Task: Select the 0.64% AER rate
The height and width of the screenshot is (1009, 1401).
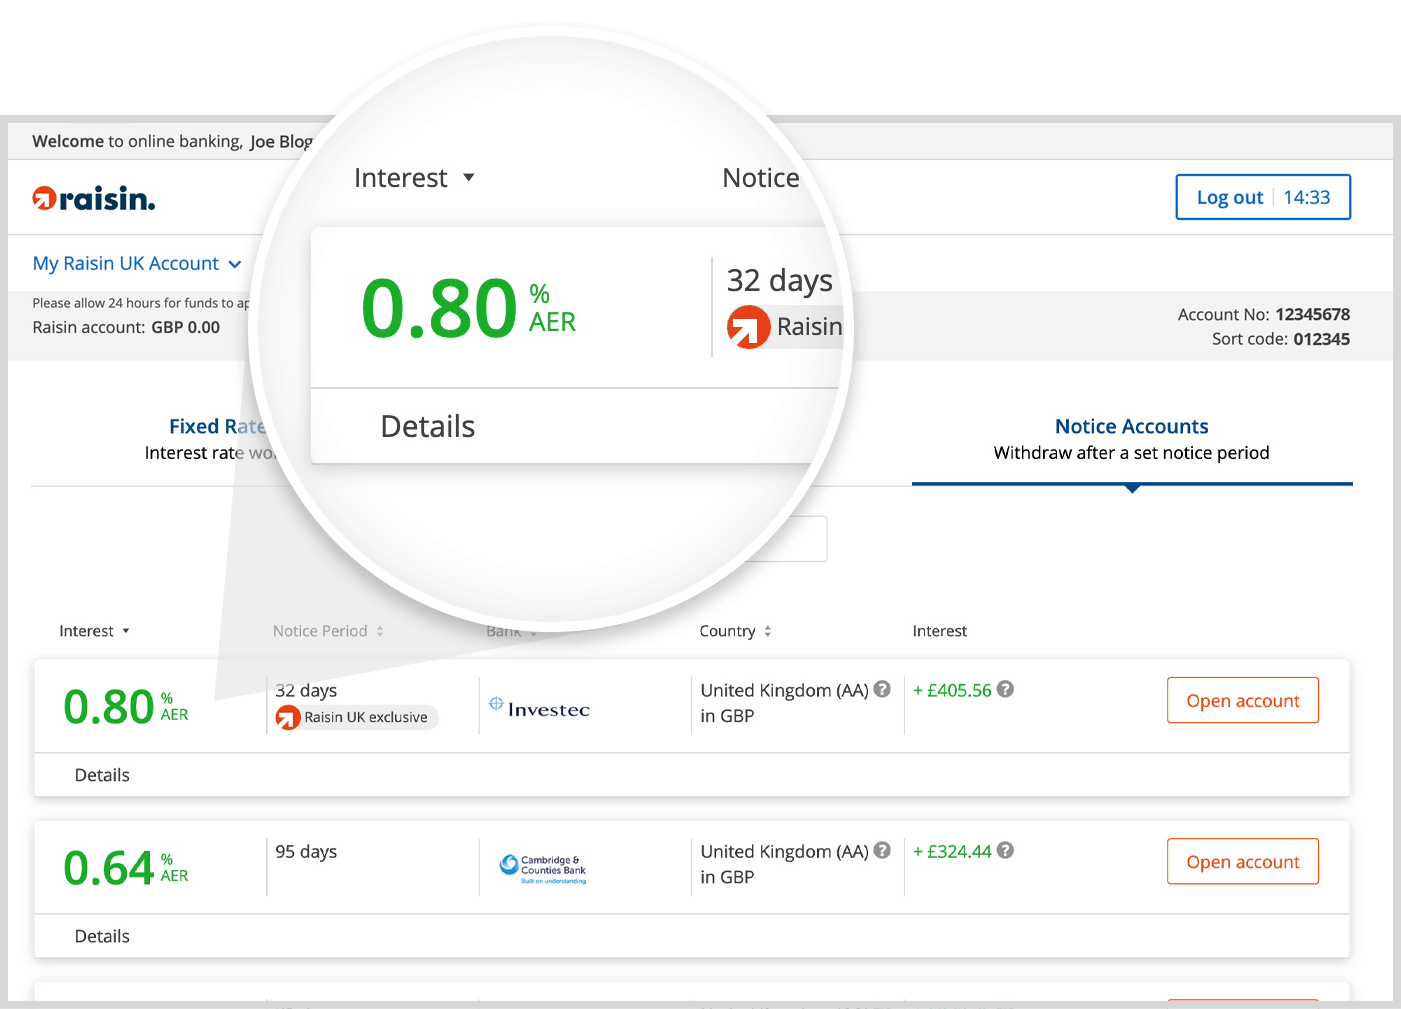Action: pyautogui.click(x=126, y=867)
